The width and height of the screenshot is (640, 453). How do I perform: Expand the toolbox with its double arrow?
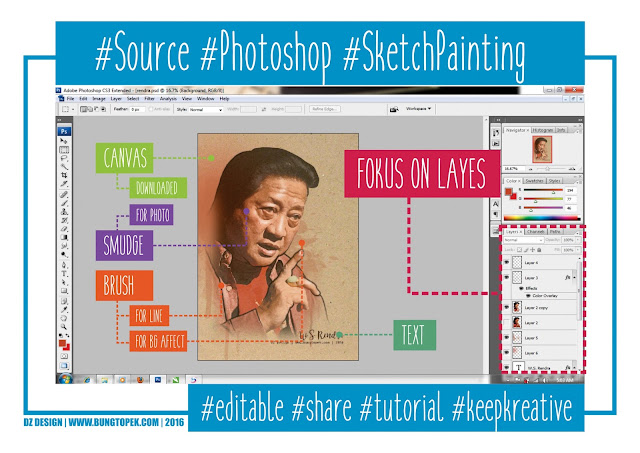pyautogui.click(x=60, y=120)
